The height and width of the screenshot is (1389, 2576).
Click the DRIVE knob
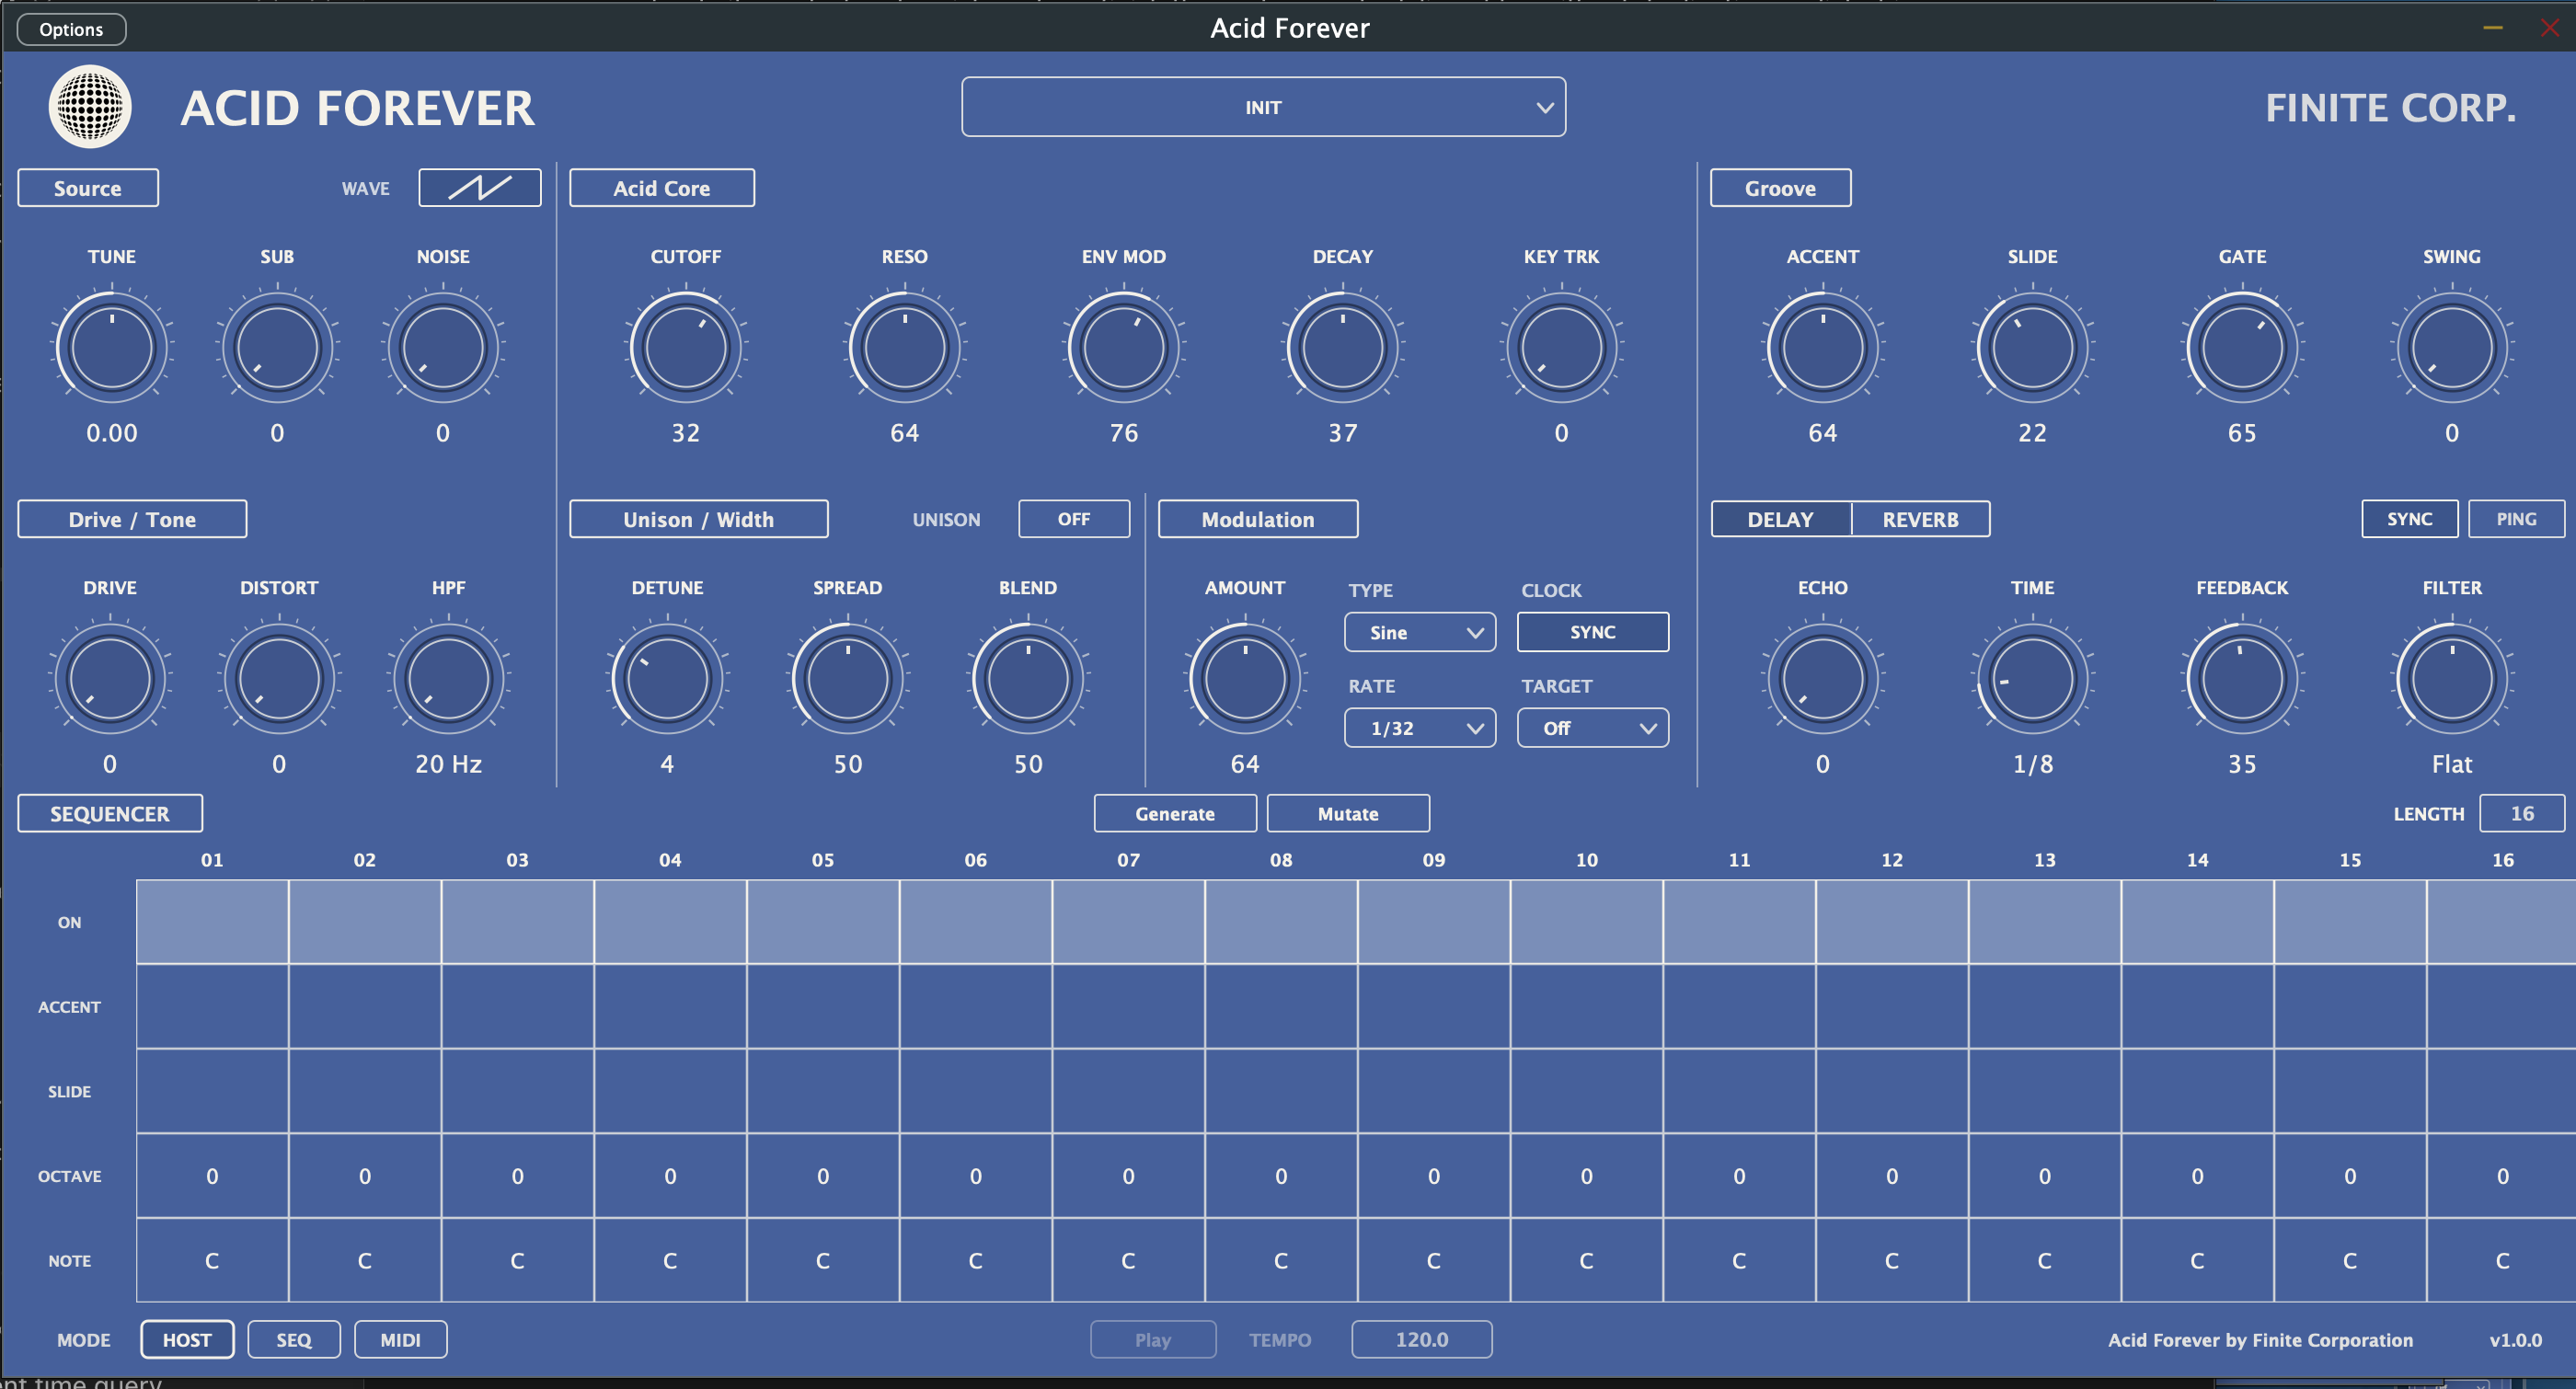[x=110, y=679]
